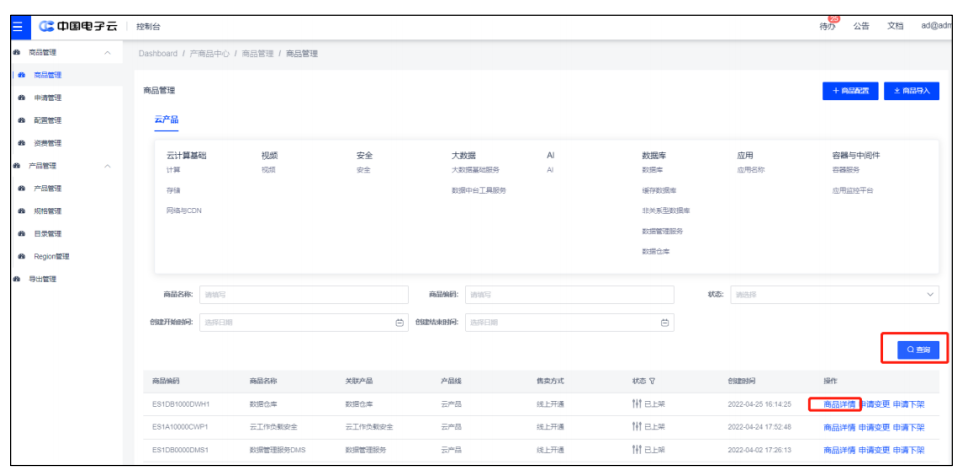Click 申请下架 for row ES1A10000CWP1
962x473 pixels.
(x=909, y=428)
